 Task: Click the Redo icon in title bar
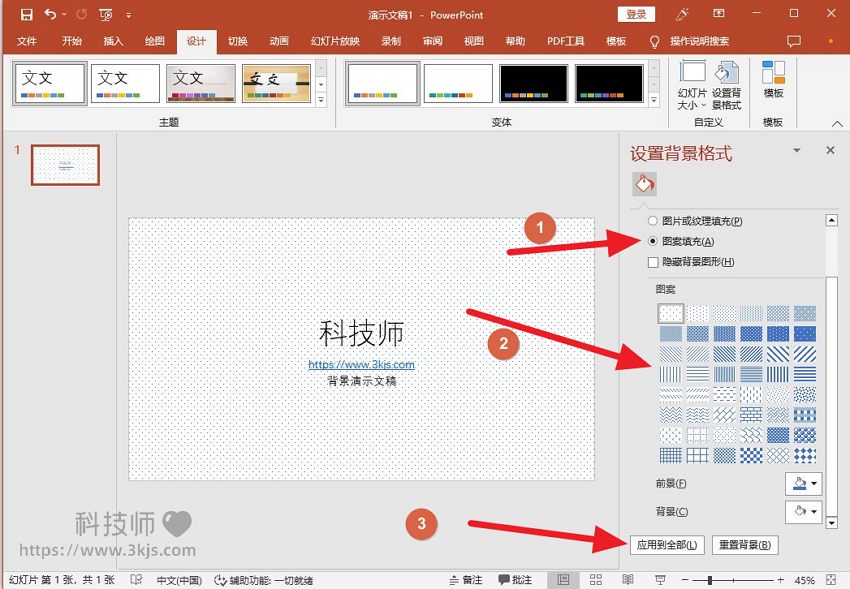click(x=82, y=15)
